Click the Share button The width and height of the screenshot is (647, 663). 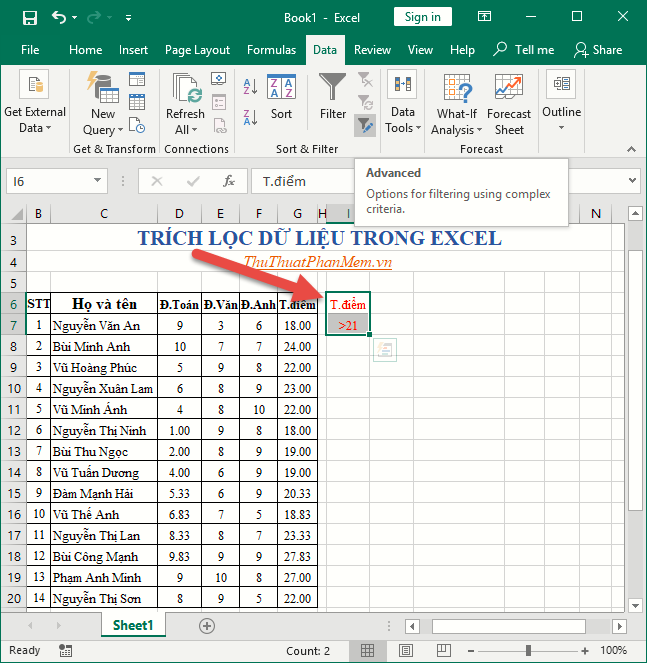click(x=598, y=50)
